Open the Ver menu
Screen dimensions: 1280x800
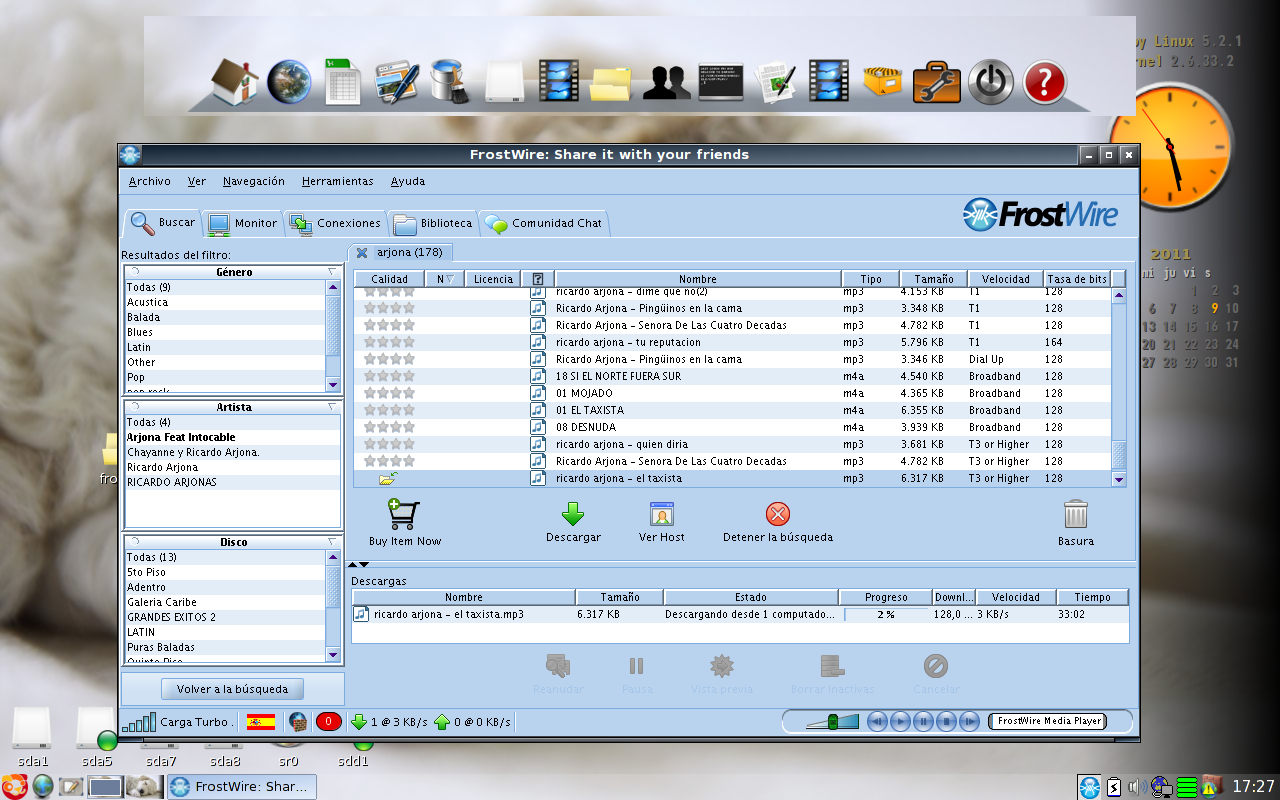click(x=197, y=181)
